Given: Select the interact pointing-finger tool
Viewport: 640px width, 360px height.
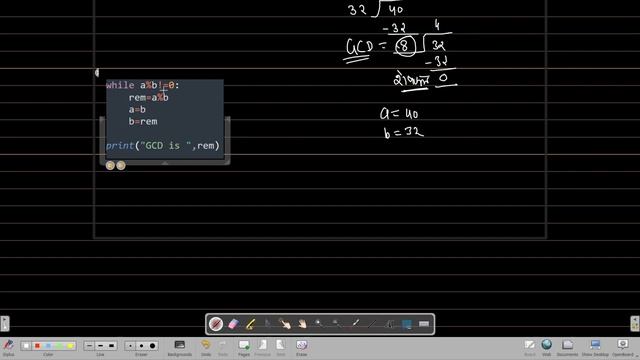Looking at the screenshot, I should point(284,324).
